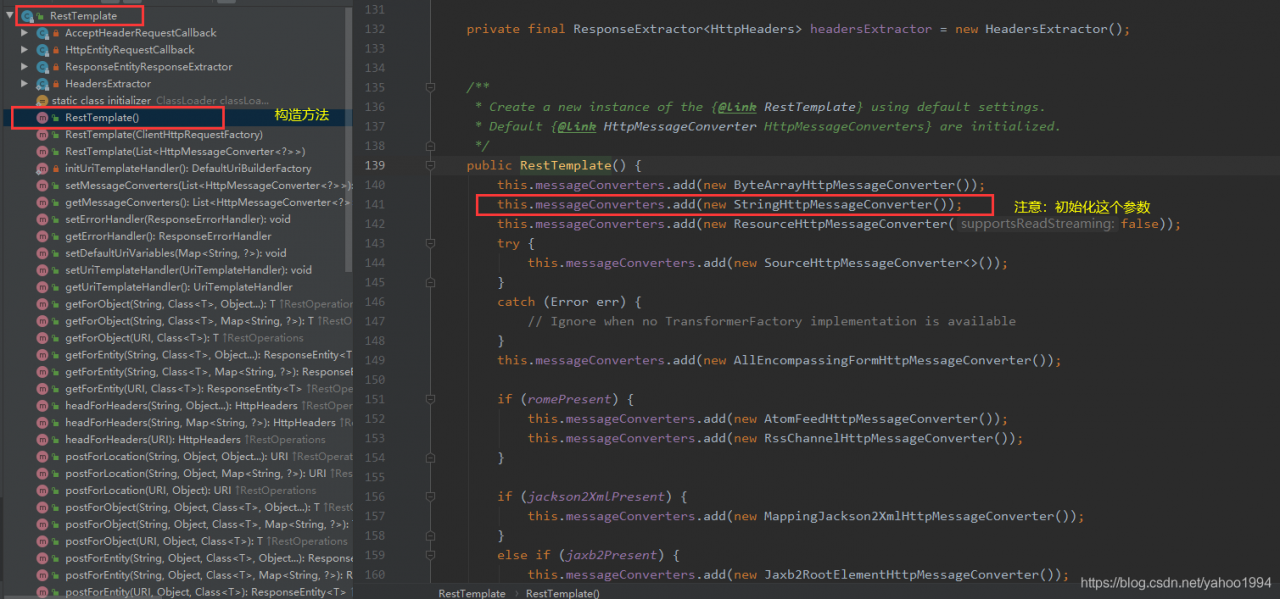Fold the RestTemplate constructor at line 139

430,166
